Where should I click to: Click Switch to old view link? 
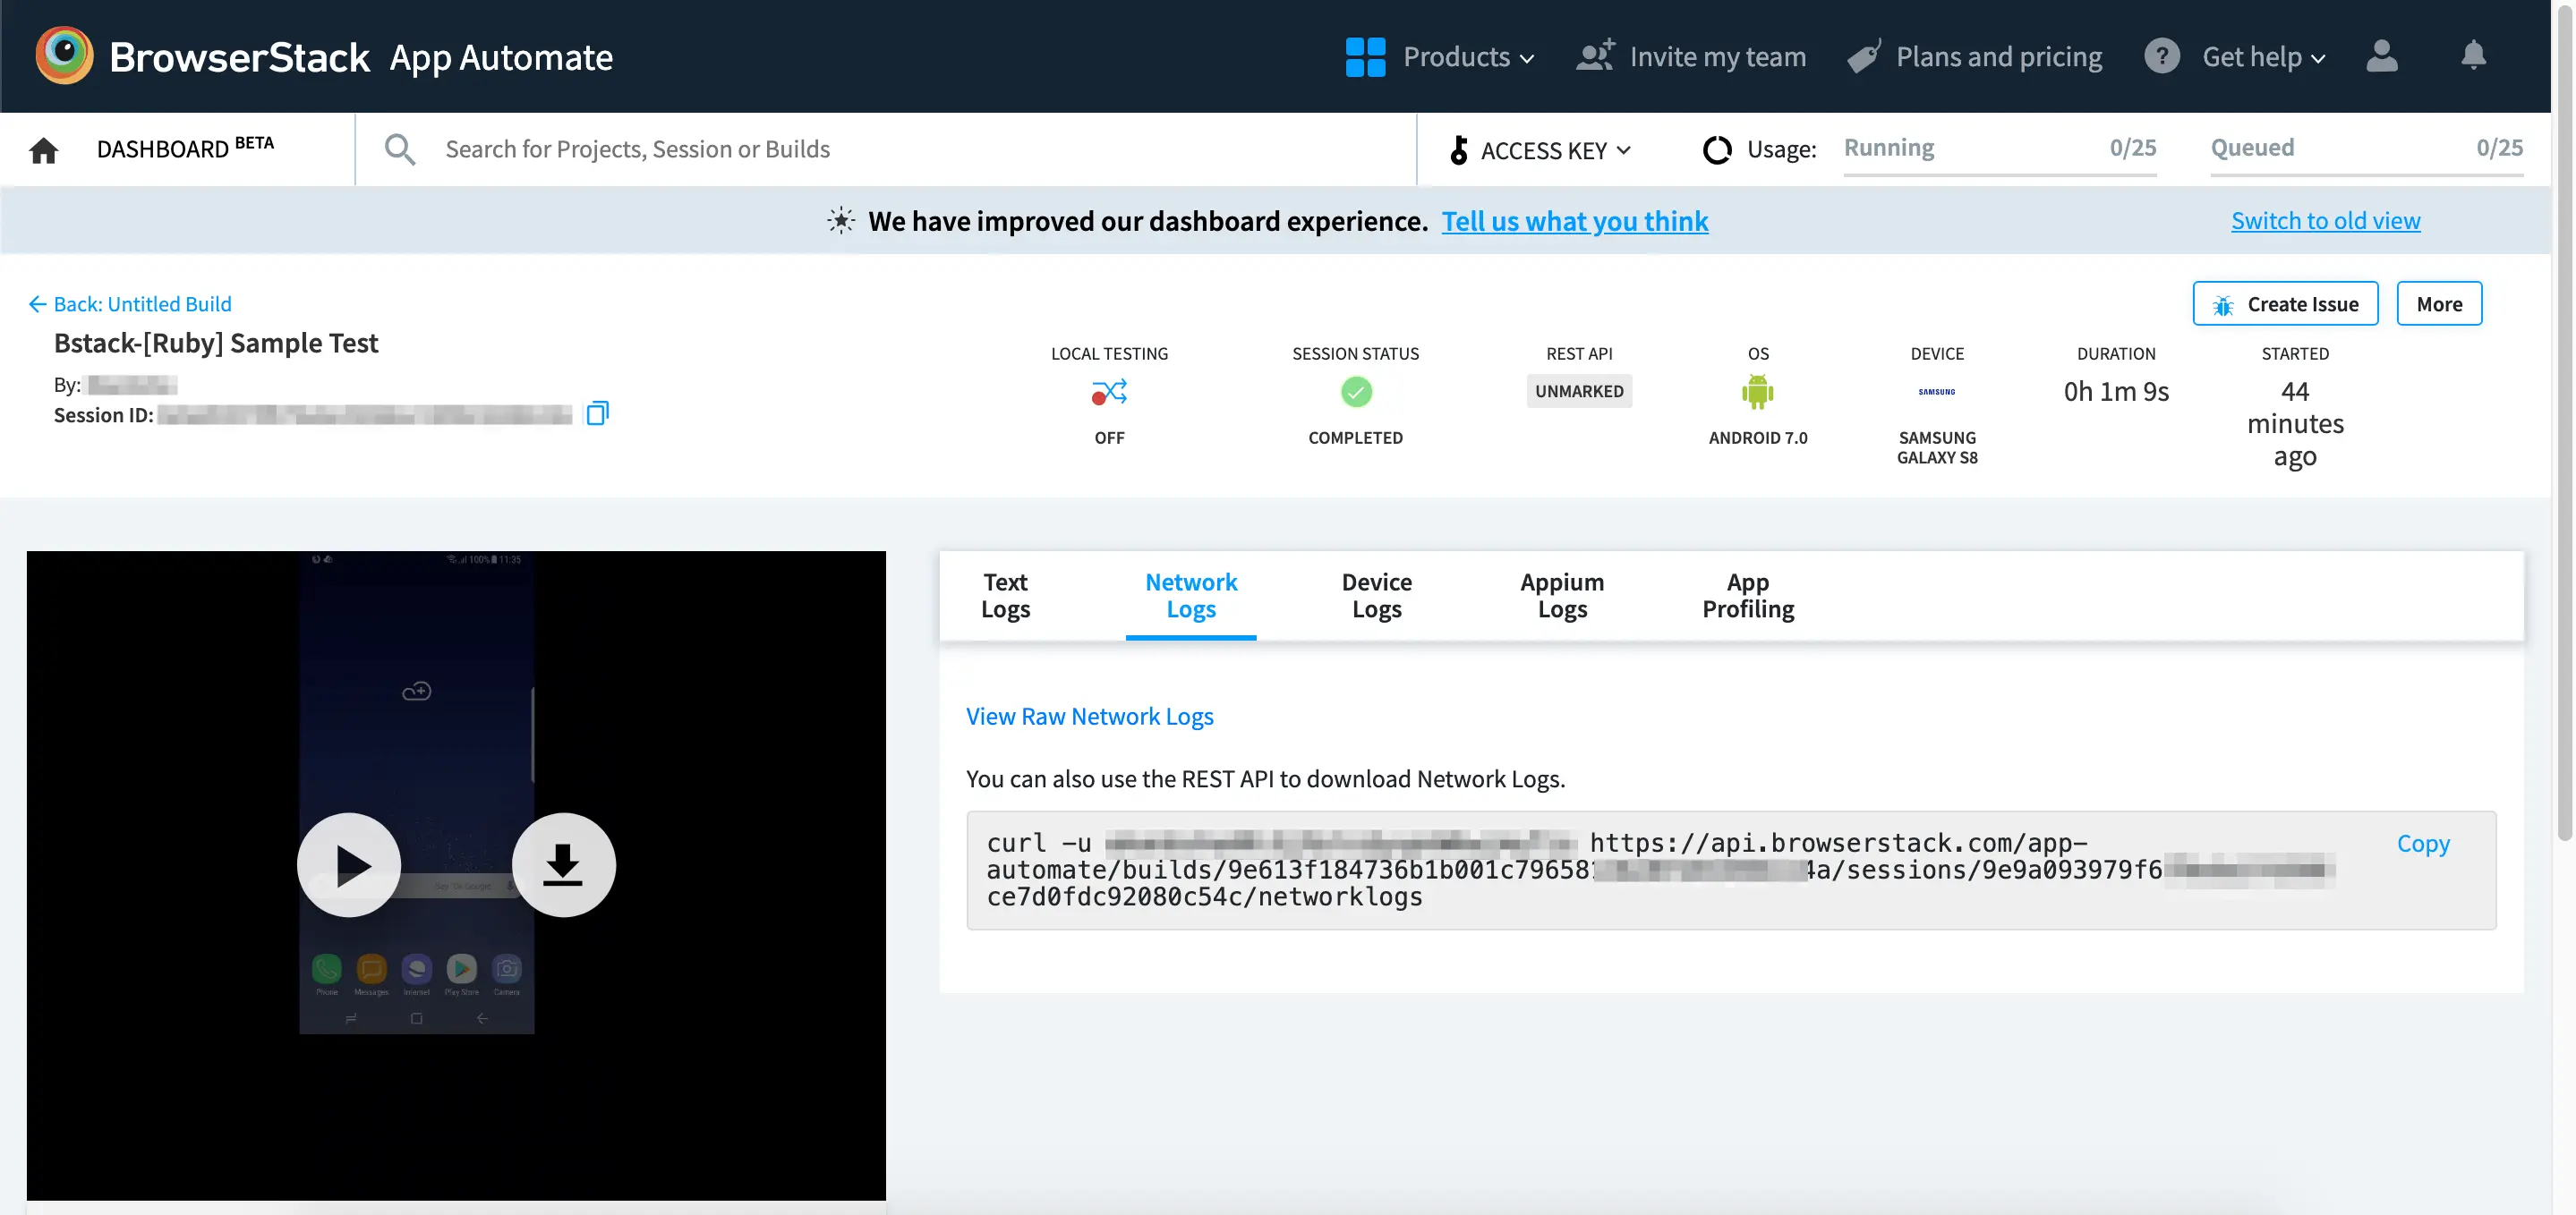[x=2325, y=220]
